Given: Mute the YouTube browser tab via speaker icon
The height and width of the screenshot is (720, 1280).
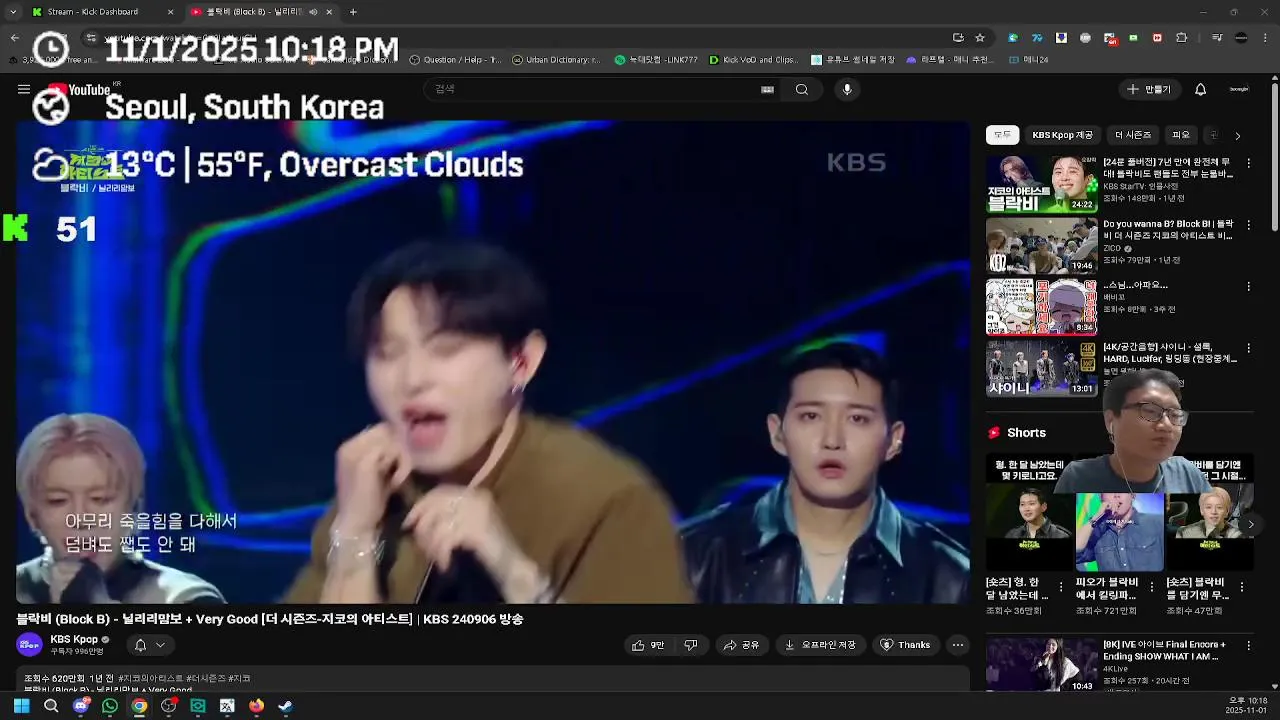Looking at the screenshot, I should [313, 12].
